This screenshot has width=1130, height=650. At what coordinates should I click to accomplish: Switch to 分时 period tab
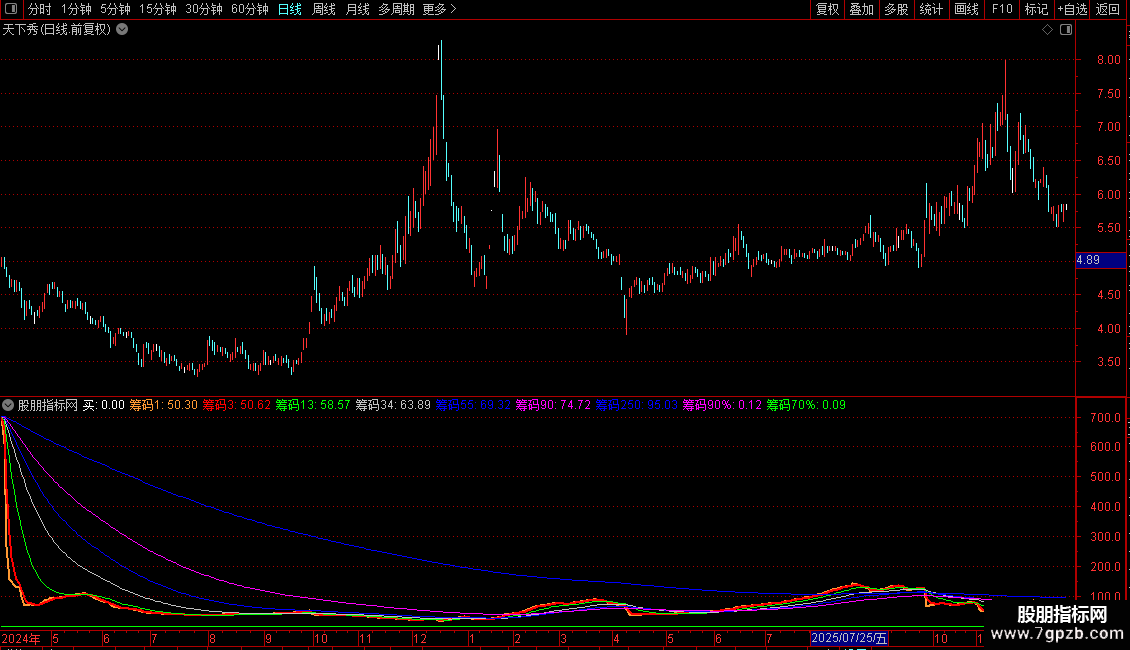coord(40,9)
